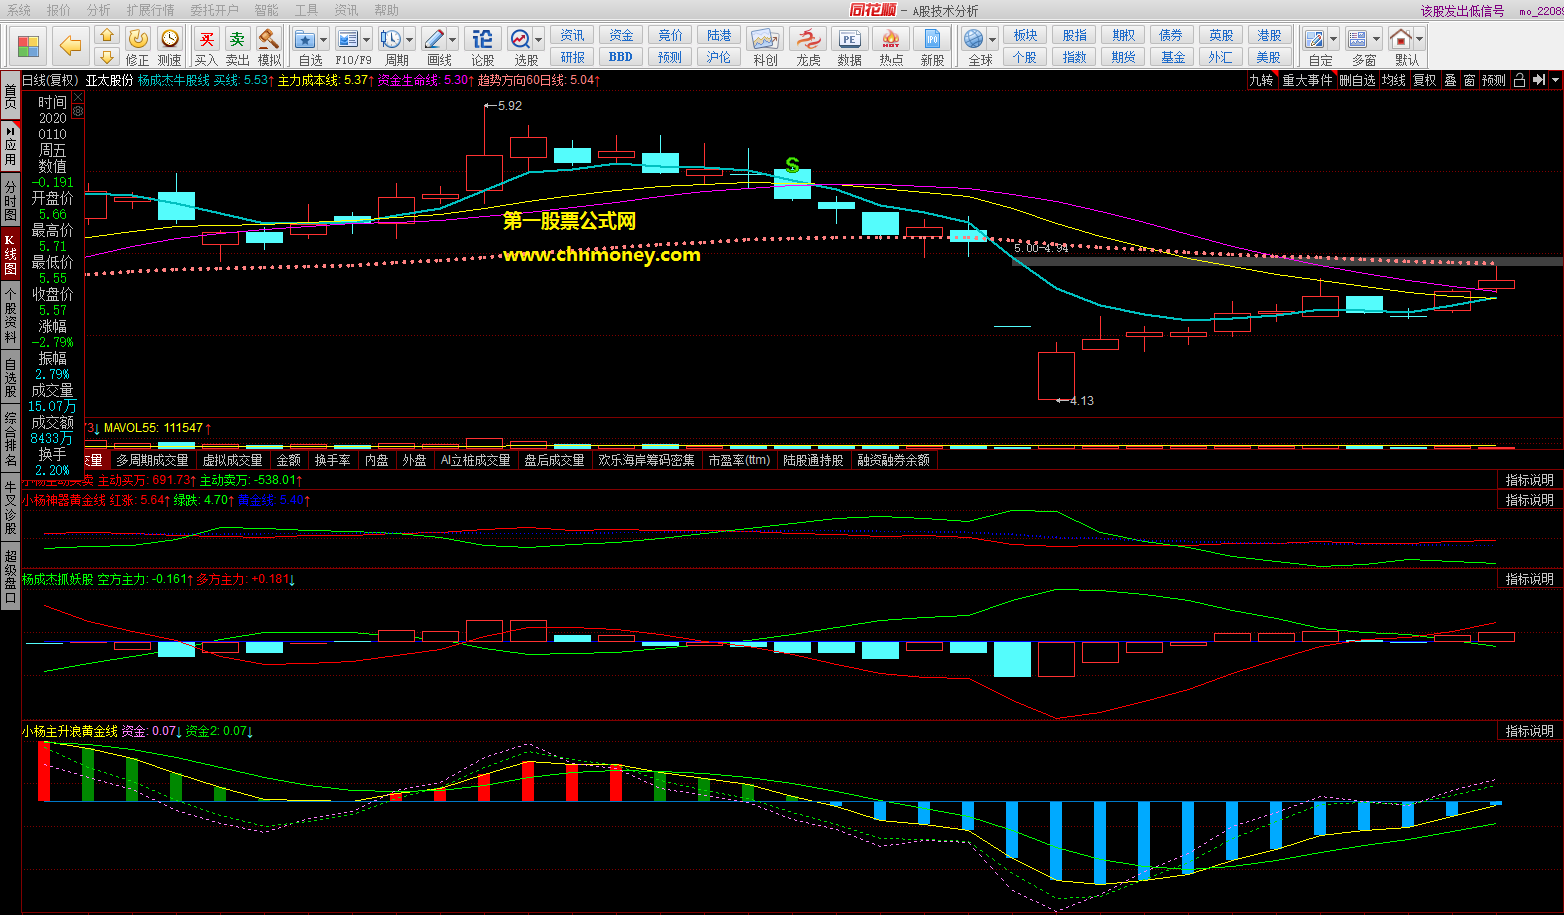Click the 基金 funds button

(1172, 57)
